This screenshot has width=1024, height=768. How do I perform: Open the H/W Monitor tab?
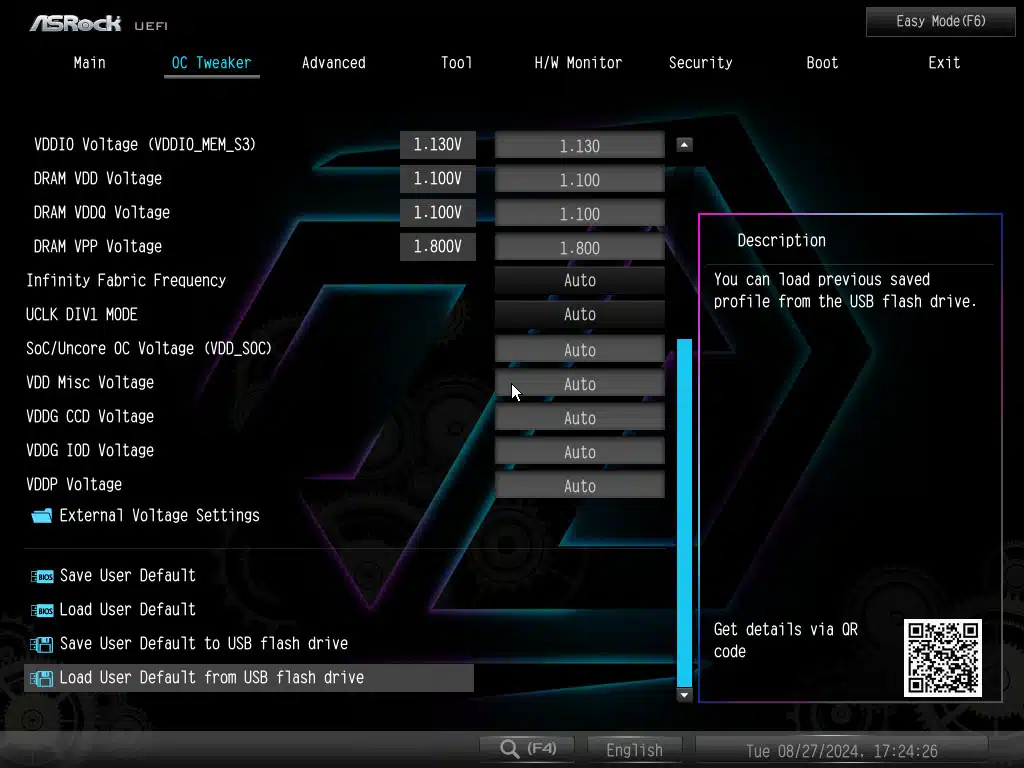pyautogui.click(x=578, y=63)
